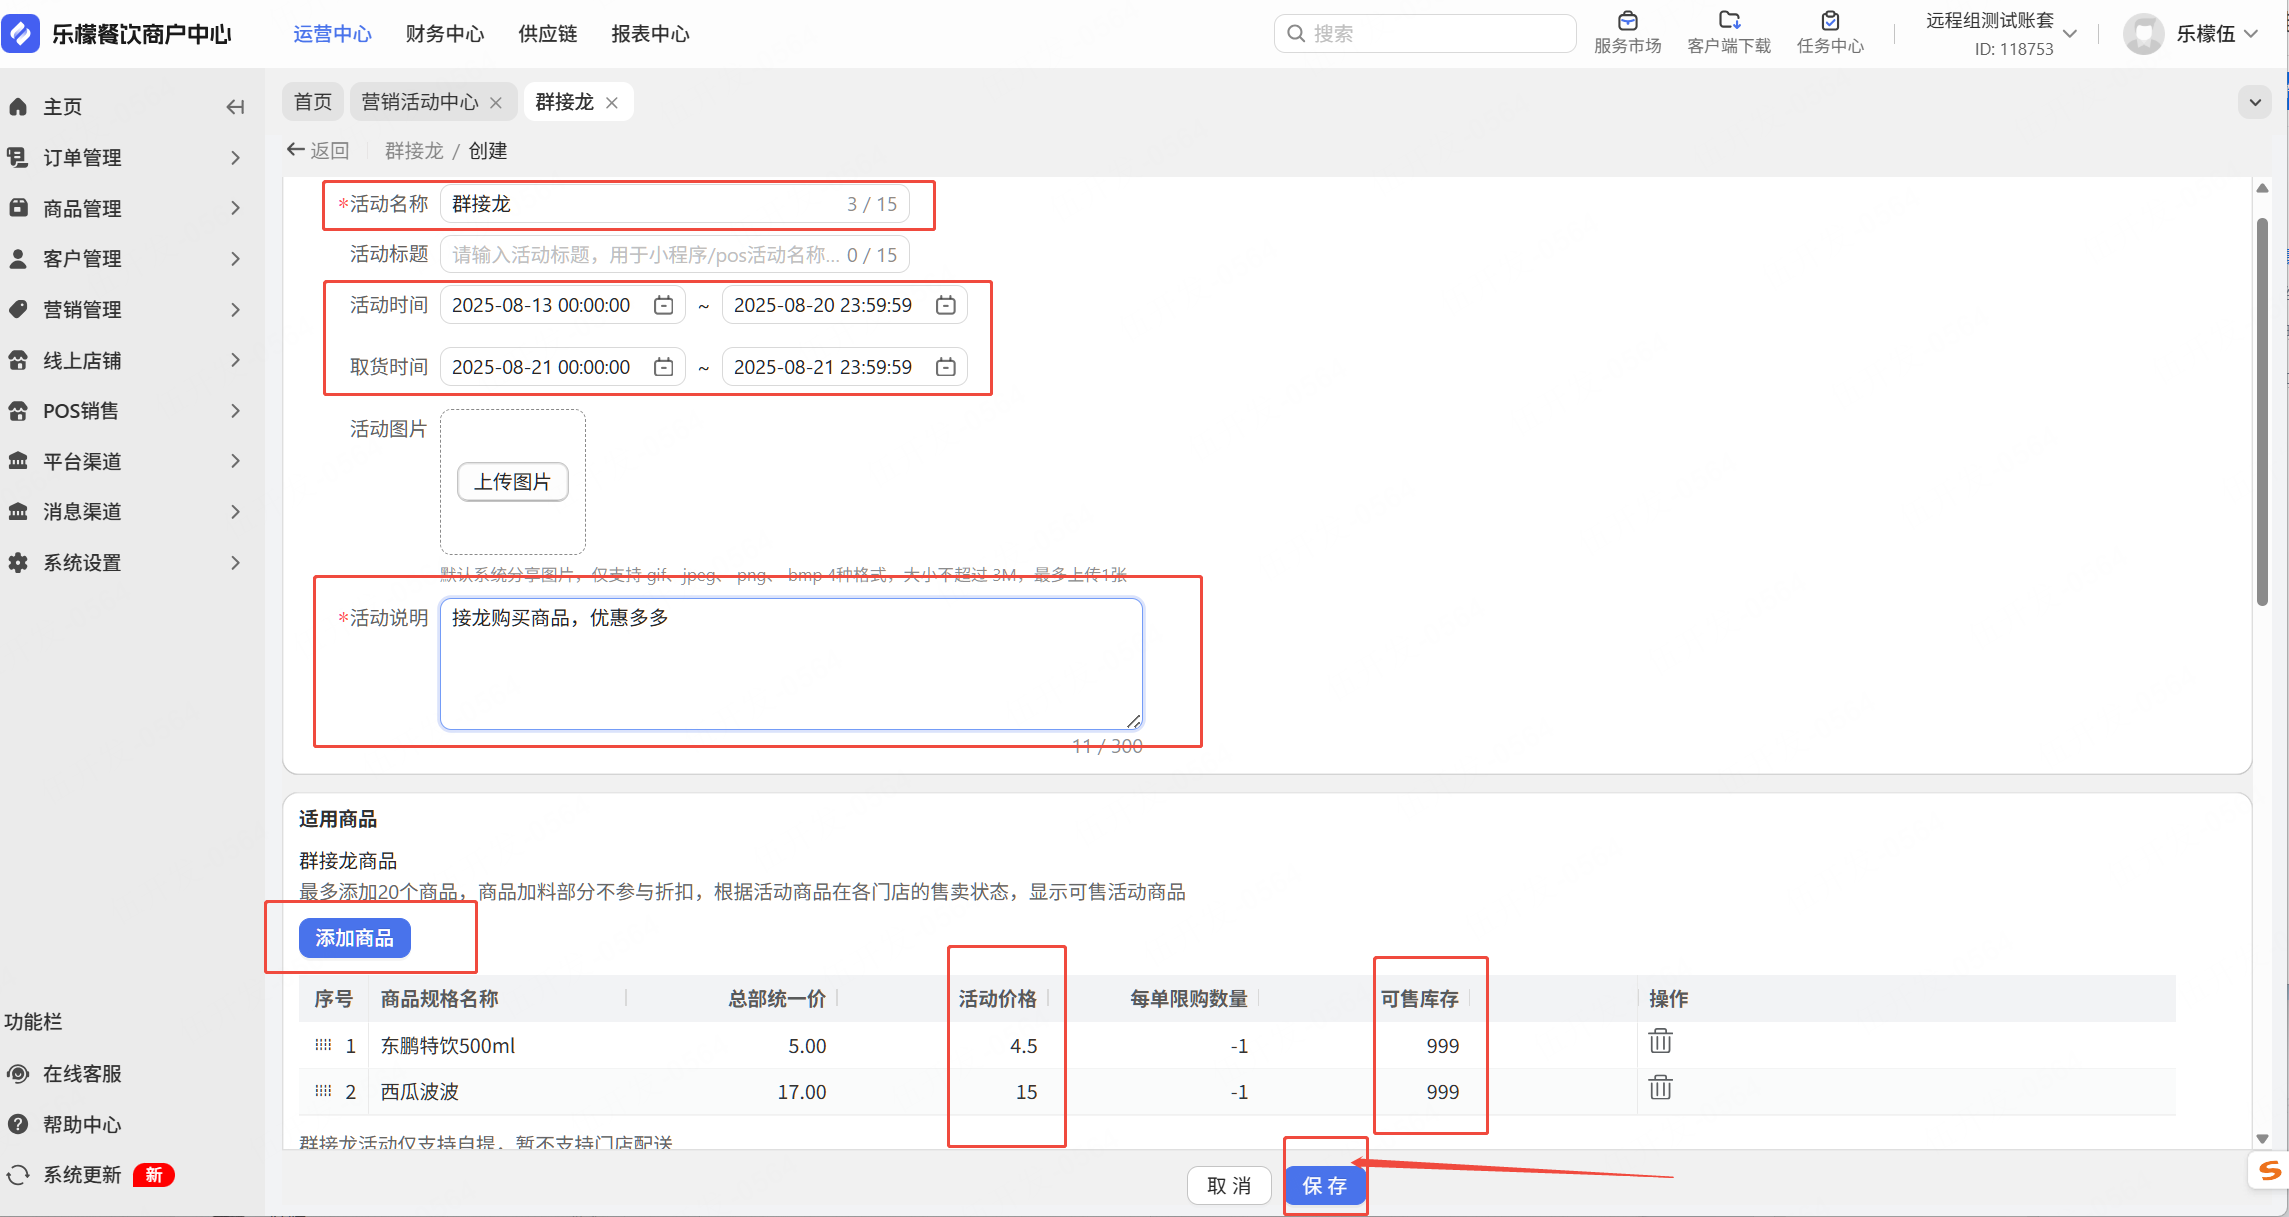The image size is (2289, 1217).
Task: Switch to 财务中心 top menu
Action: [444, 34]
